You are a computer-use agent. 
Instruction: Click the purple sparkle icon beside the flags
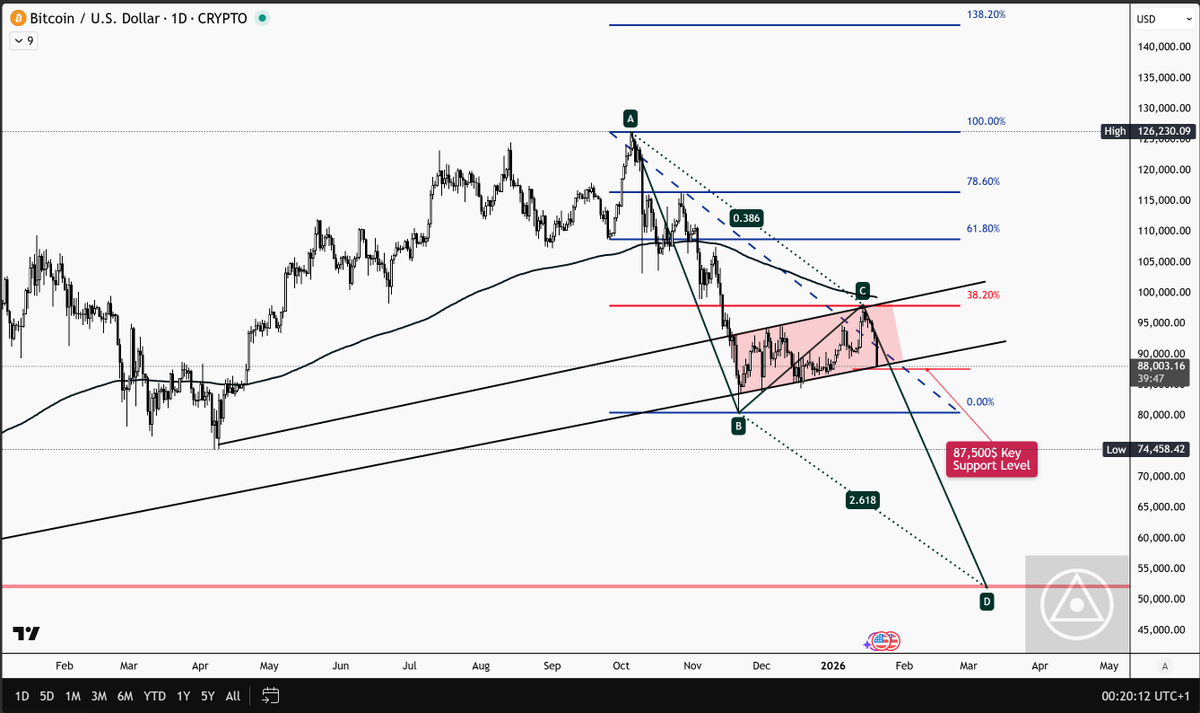pyautogui.click(x=868, y=646)
